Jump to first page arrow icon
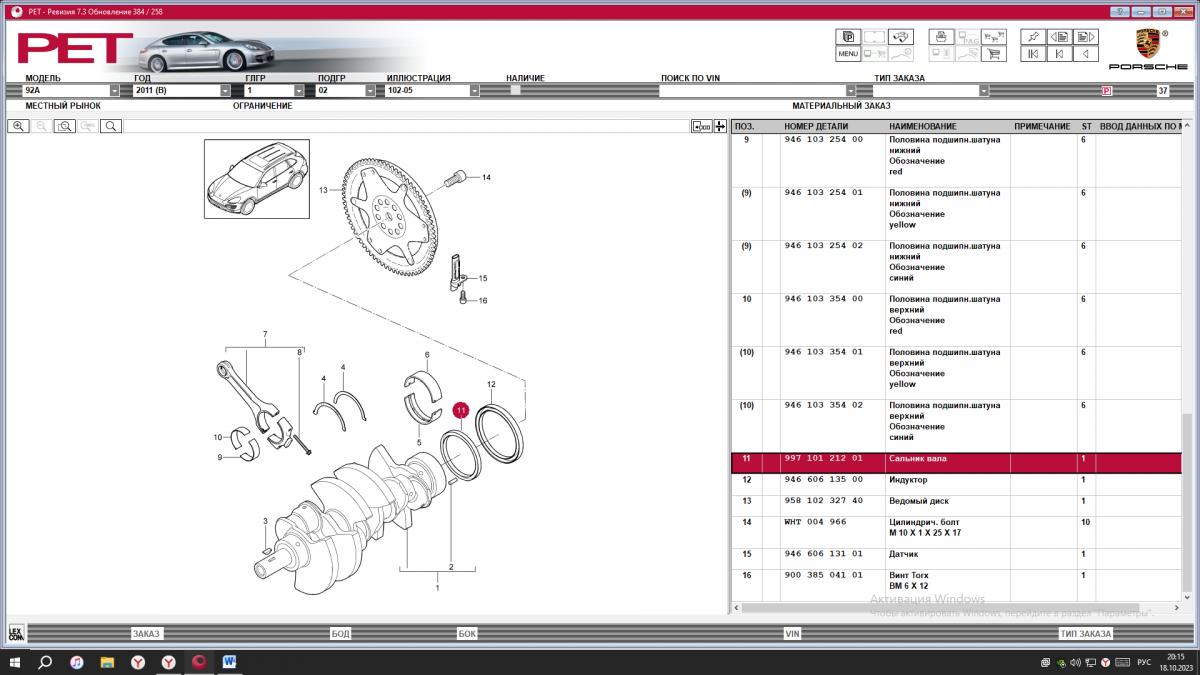This screenshot has height=675, width=1200. 1033,54
